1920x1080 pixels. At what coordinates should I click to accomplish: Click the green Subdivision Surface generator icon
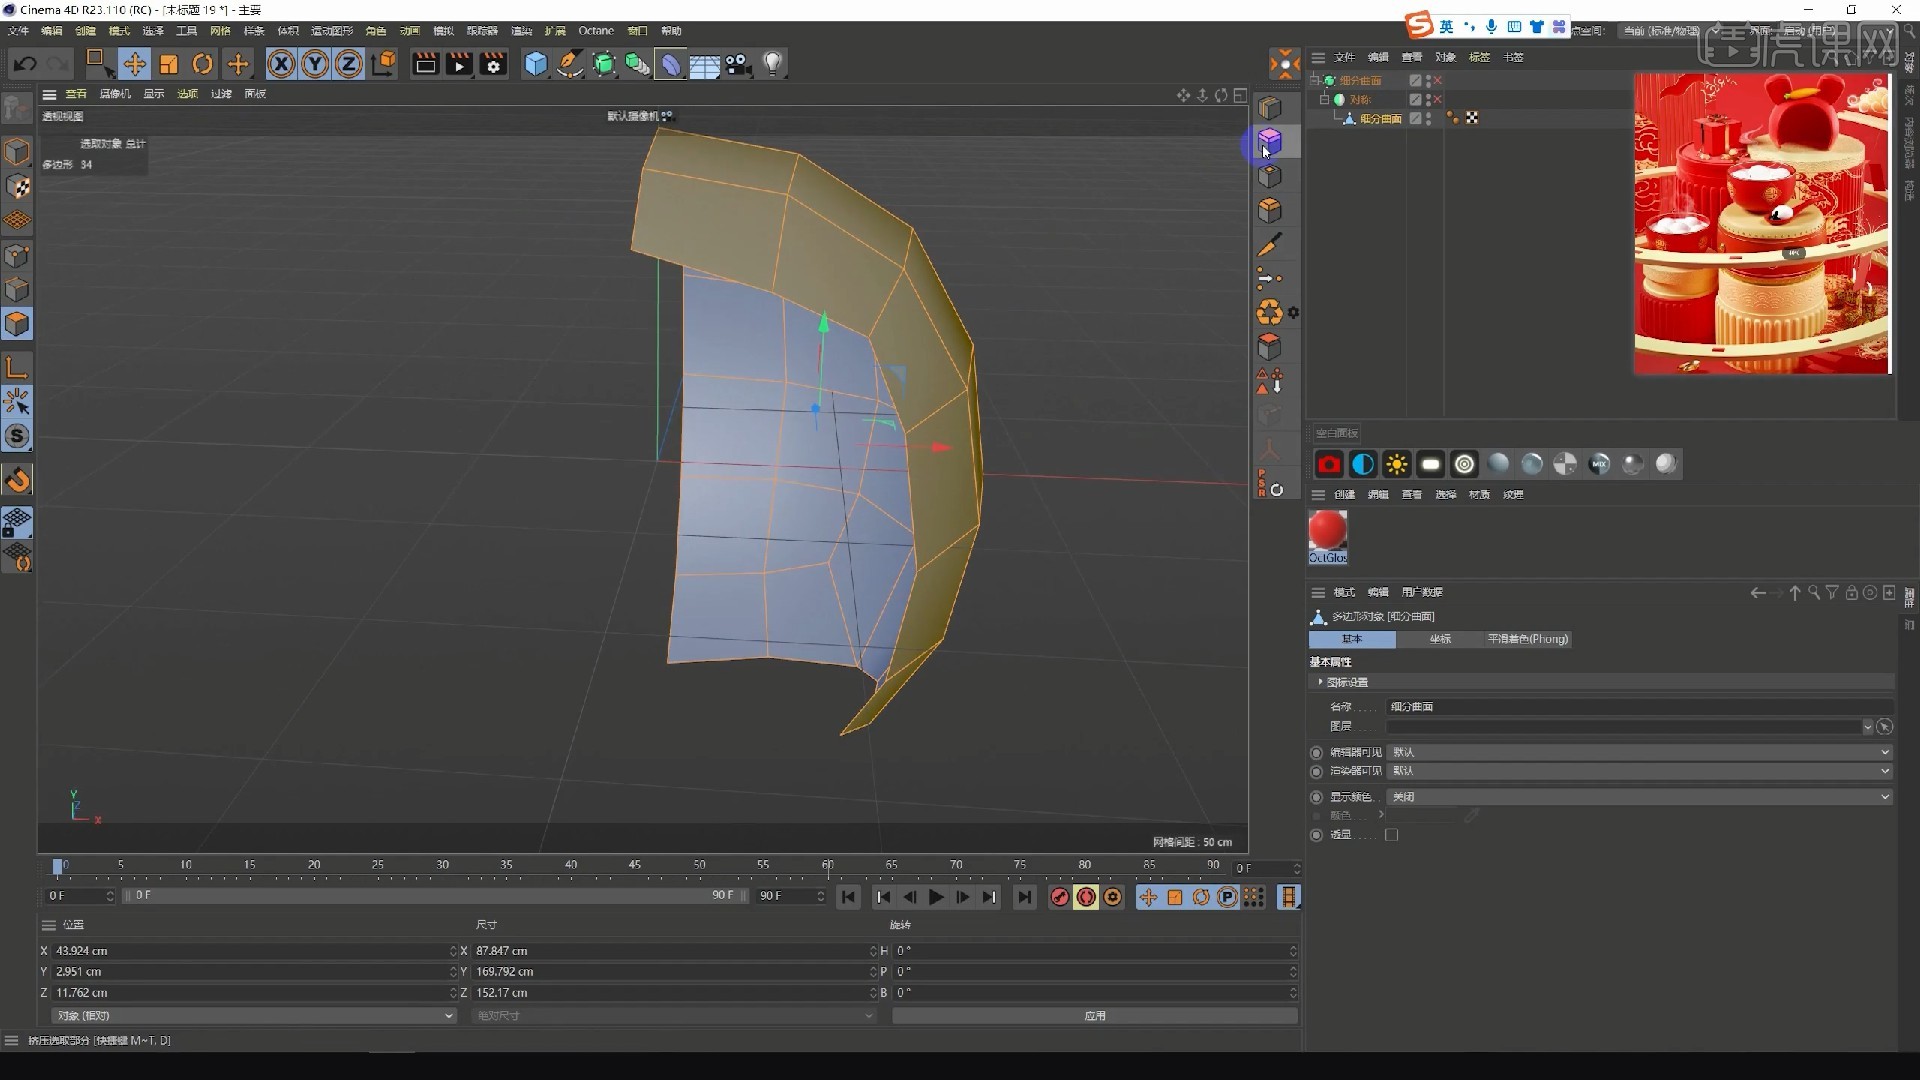pos(604,65)
